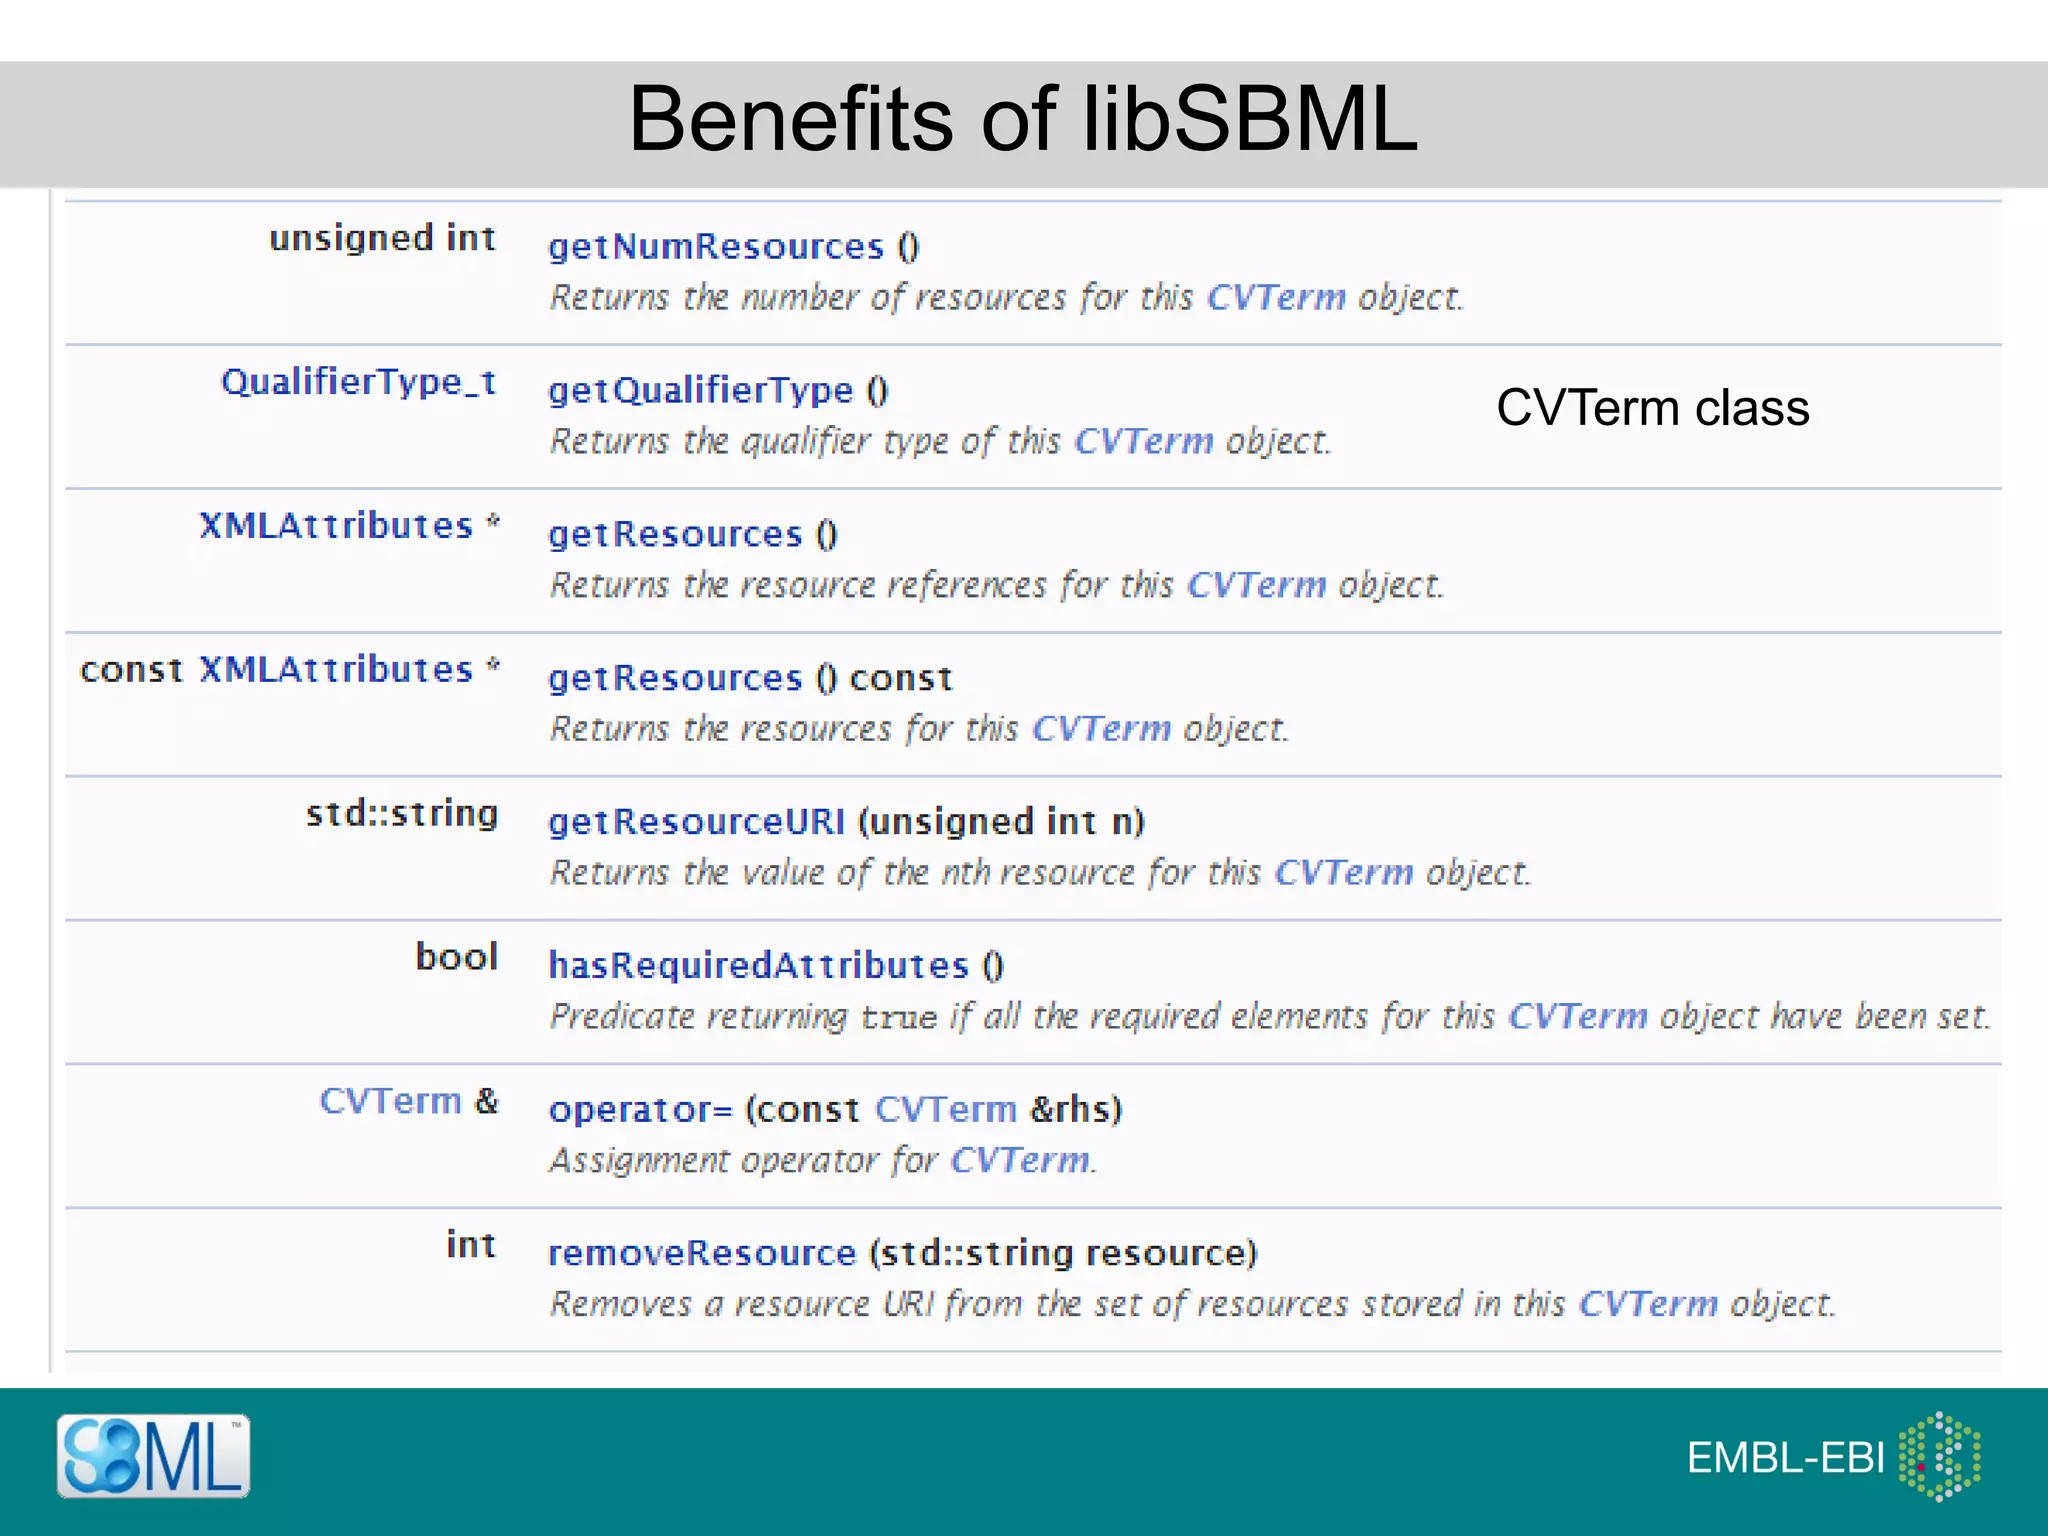Click CVTerm link in hasRequiredAttributes description
Image resolution: width=2048 pixels, height=1536 pixels.
(x=1578, y=1017)
